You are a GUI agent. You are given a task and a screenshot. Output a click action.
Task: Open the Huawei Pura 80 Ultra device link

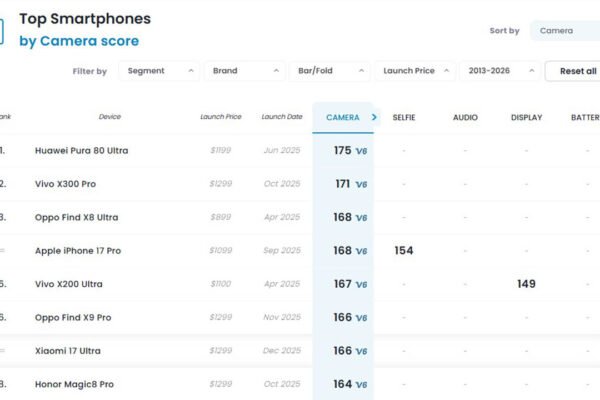(81, 151)
